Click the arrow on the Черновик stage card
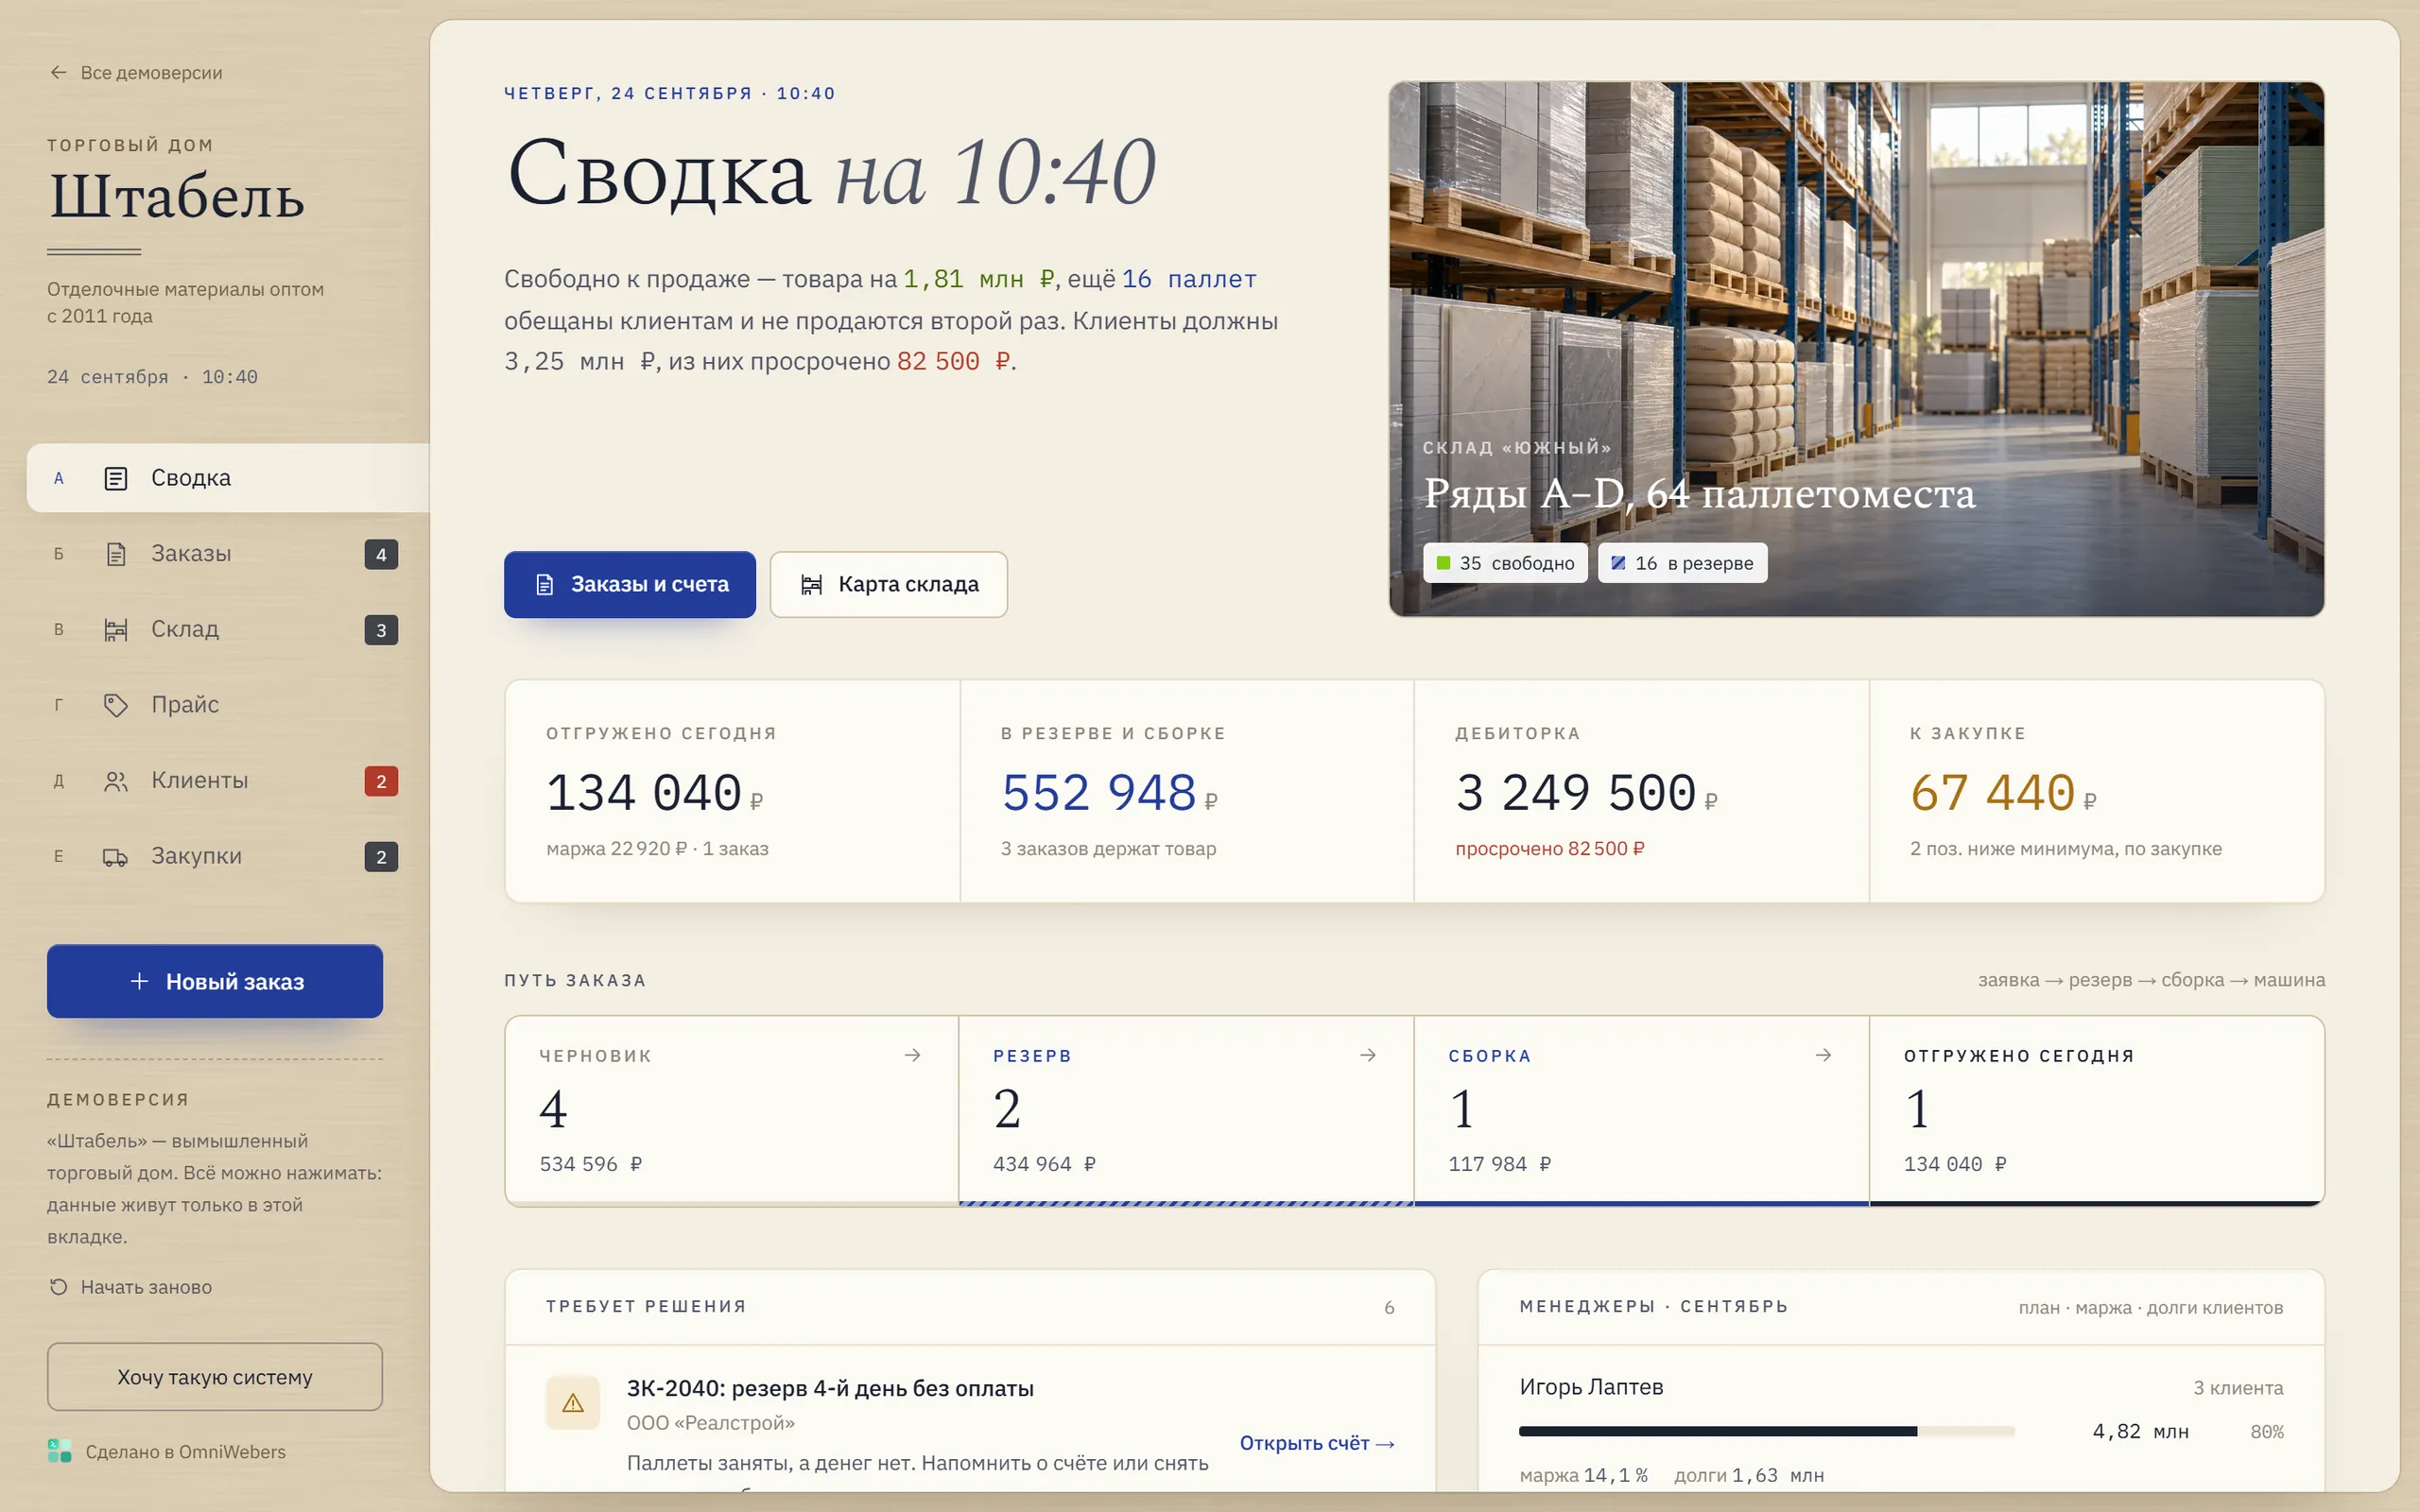Viewport: 2420px width, 1512px height. pos(912,1055)
